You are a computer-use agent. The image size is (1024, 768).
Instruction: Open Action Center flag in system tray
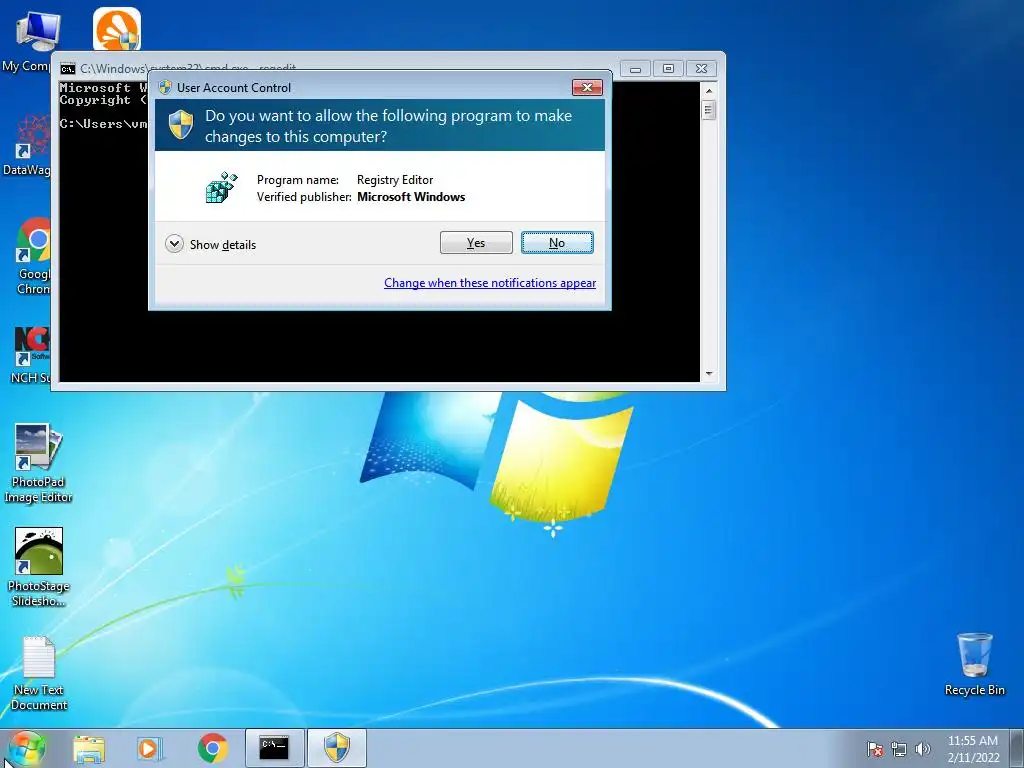tap(875, 749)
